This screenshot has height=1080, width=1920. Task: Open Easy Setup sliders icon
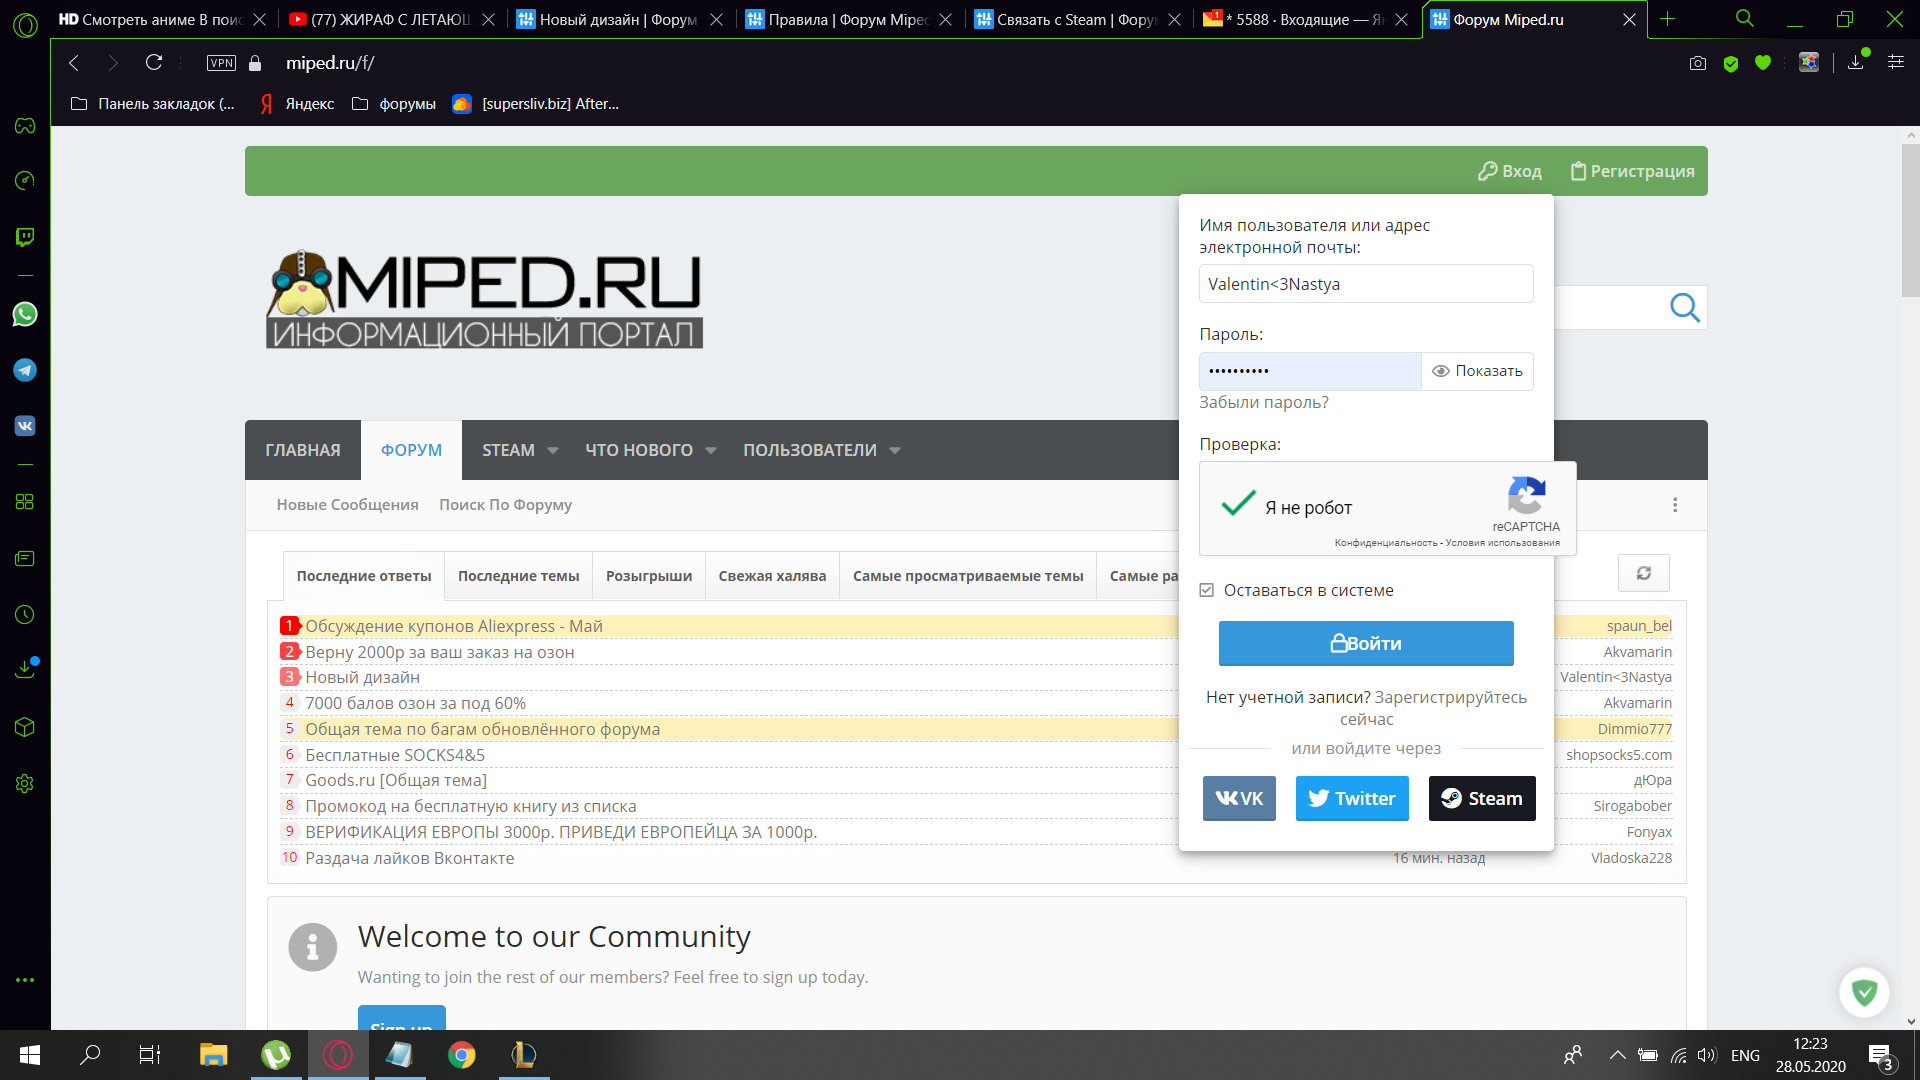1895,62
